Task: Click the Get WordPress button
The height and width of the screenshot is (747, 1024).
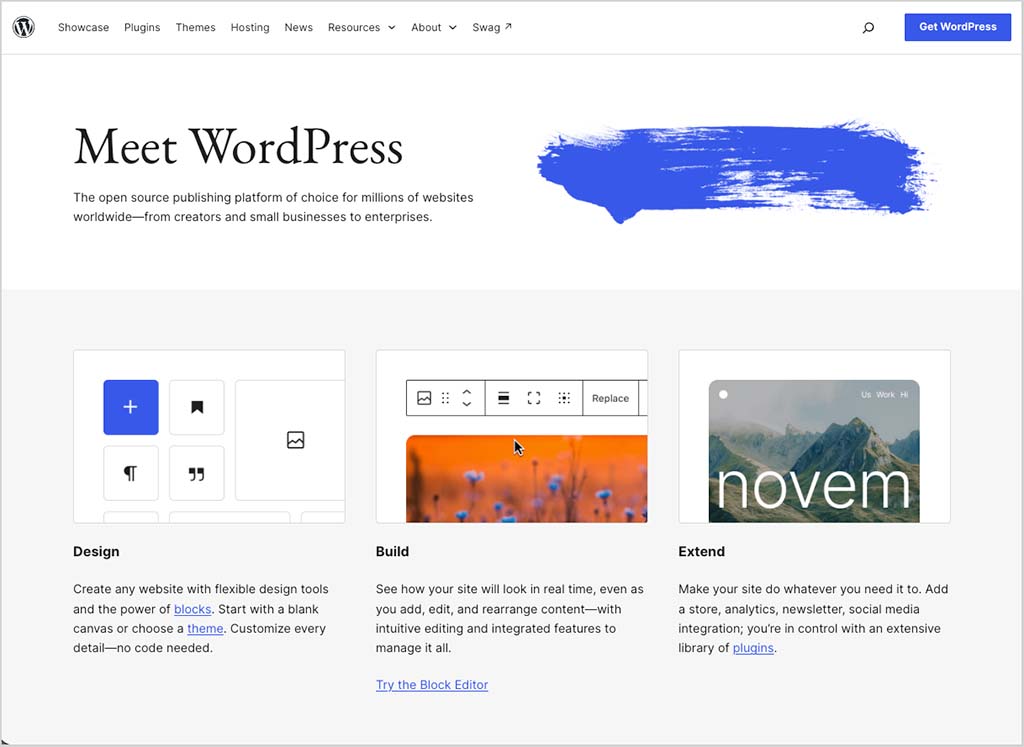Action: [x=957, y=27]
